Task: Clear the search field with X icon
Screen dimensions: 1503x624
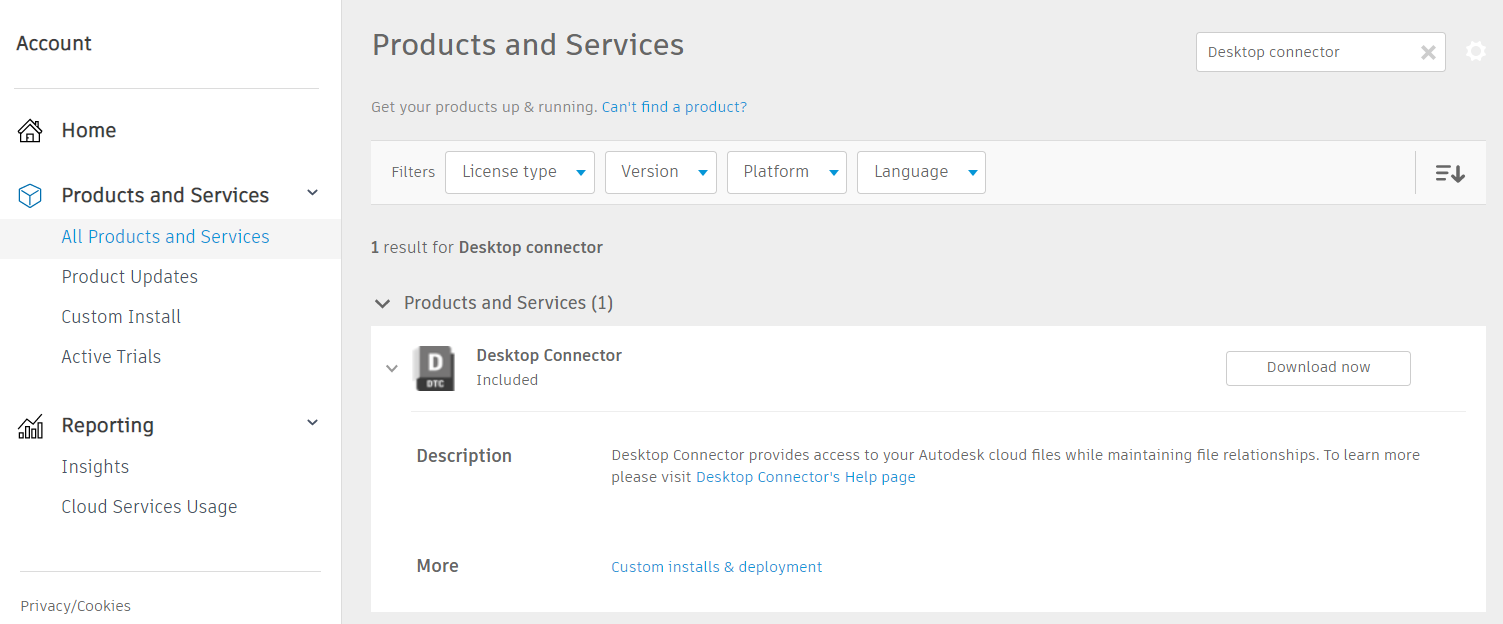Action: (x=1428, y=53)
